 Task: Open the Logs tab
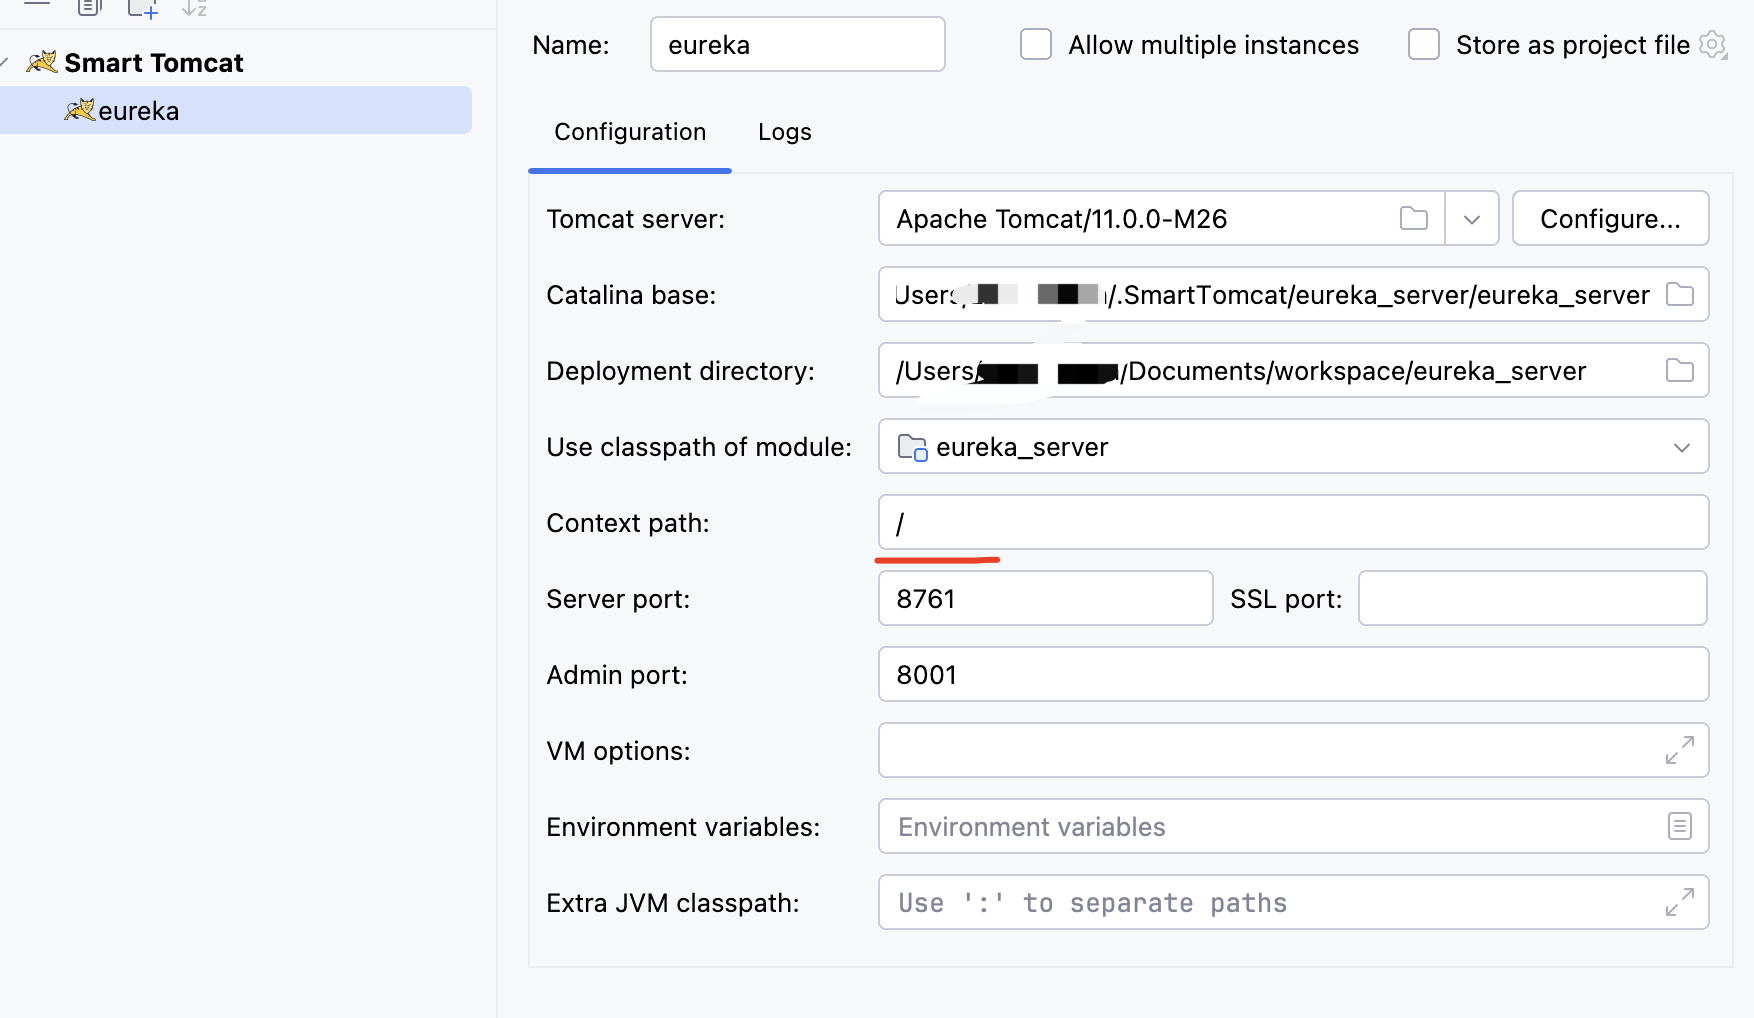click(785, 132)
